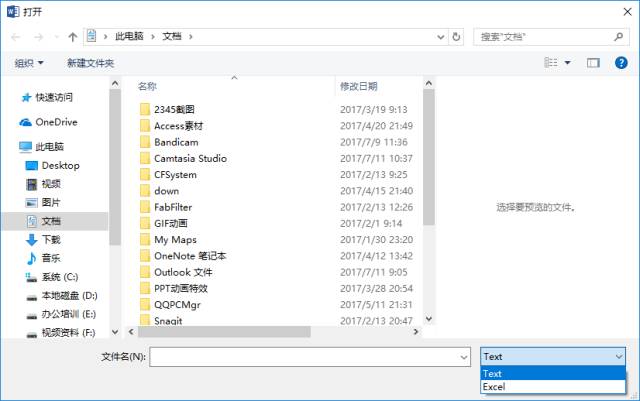This screenshot has width=640, height=401.
Task: Click 此电脑 in the address path
Action: tap(129, 36)
